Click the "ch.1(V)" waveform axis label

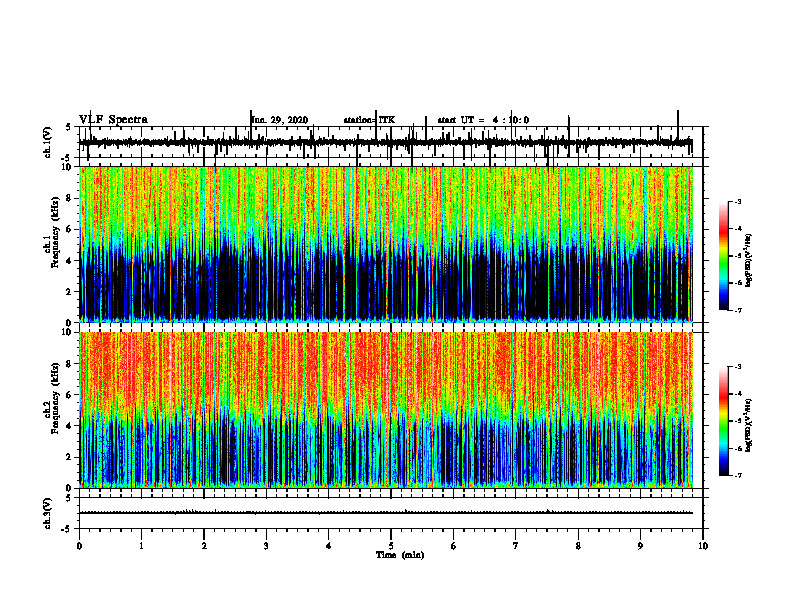coord(47,142)
